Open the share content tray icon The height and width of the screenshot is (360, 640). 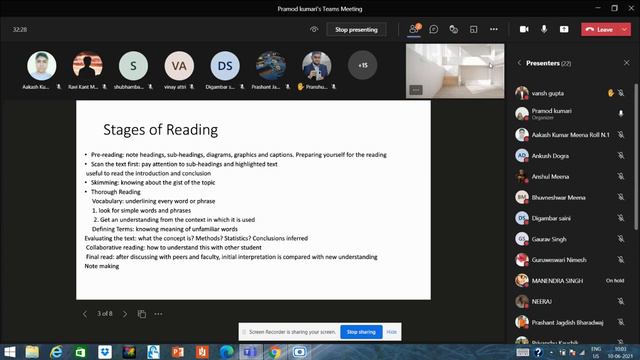564,29
